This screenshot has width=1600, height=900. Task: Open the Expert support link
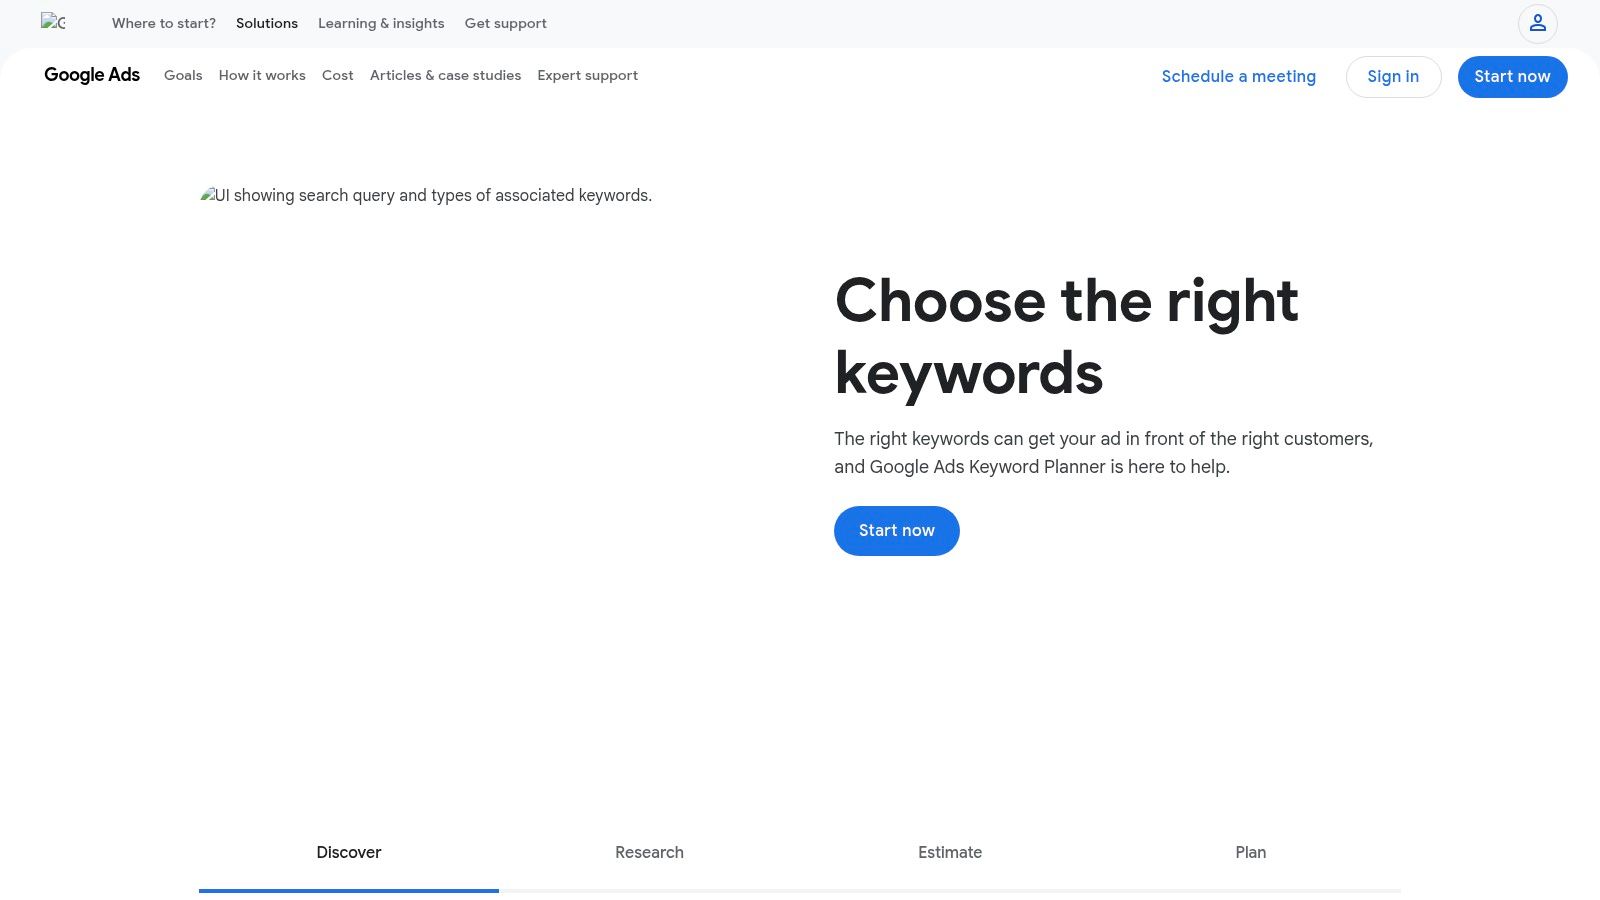click(587, 75)
